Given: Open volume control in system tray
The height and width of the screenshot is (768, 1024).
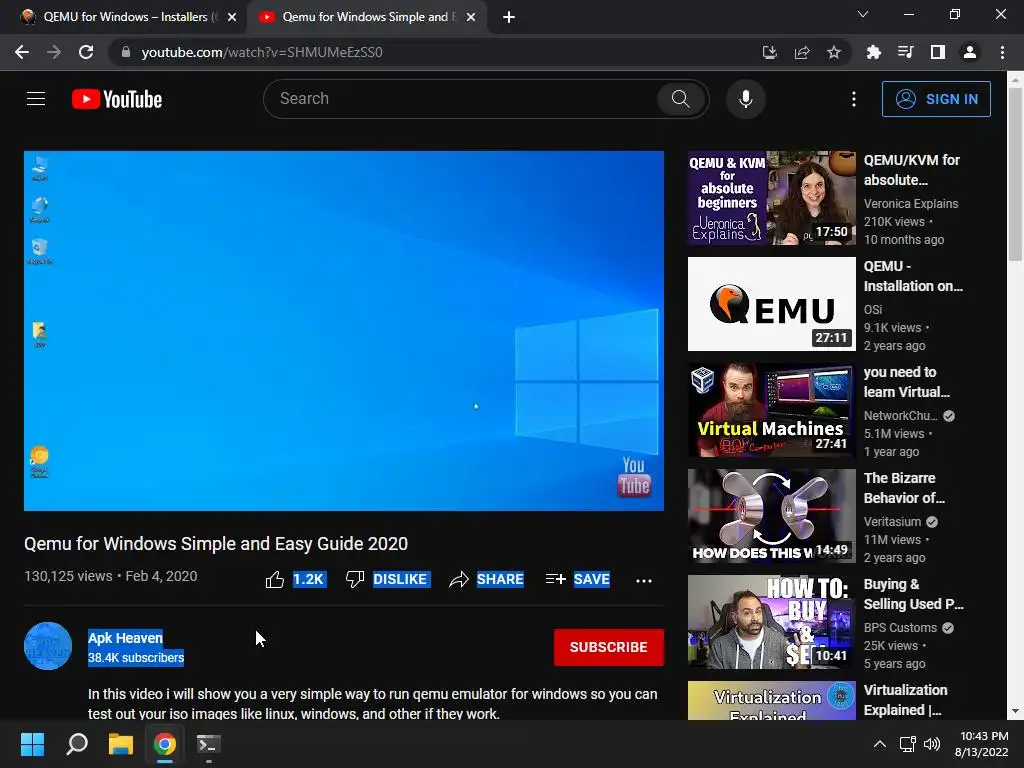Looking at the screenshot, I should (932, 744).
